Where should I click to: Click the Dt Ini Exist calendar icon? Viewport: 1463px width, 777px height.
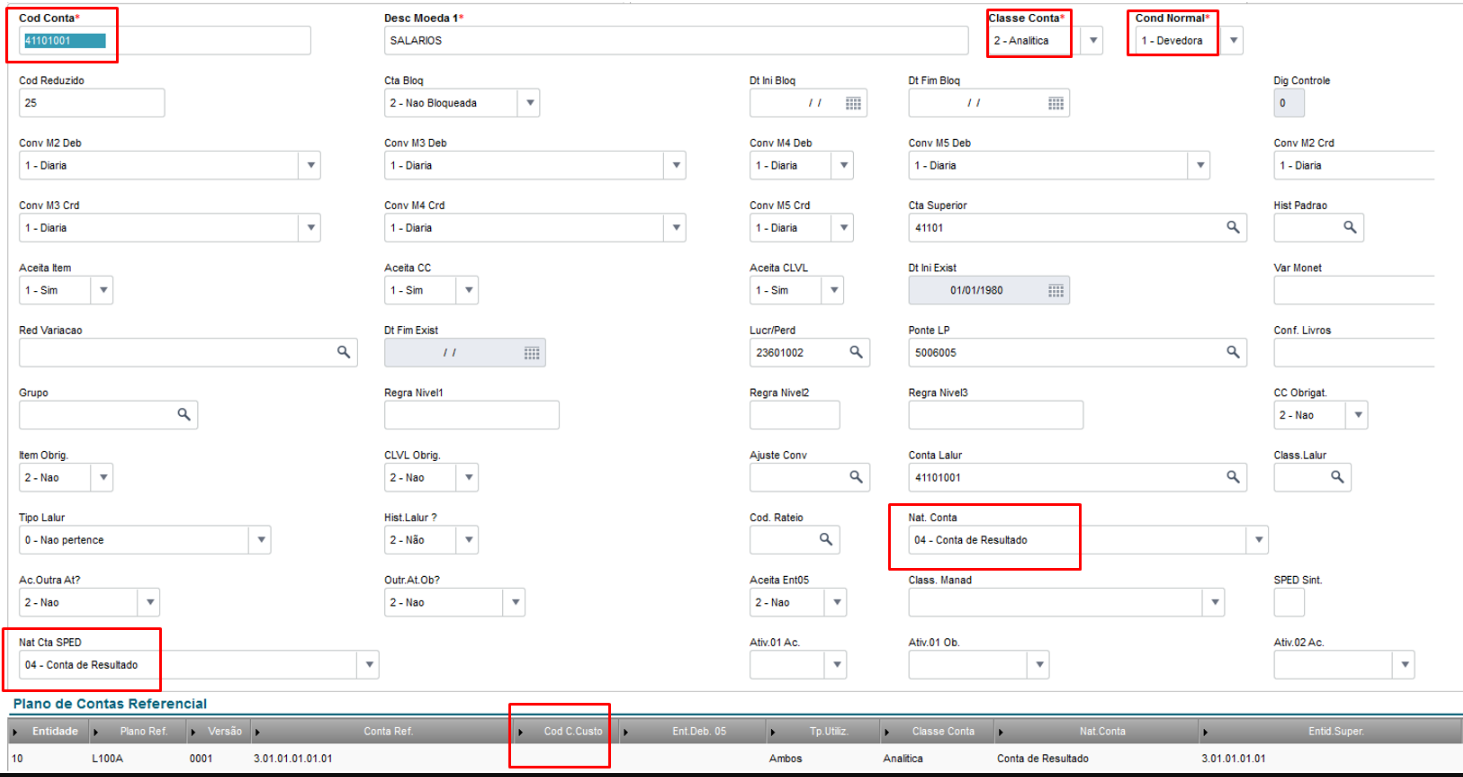tap(1056, 290)
